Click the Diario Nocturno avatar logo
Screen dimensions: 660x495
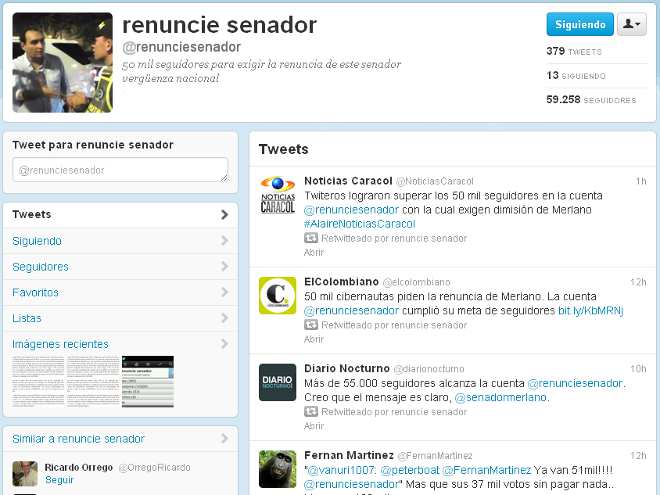tap(277, 382)
